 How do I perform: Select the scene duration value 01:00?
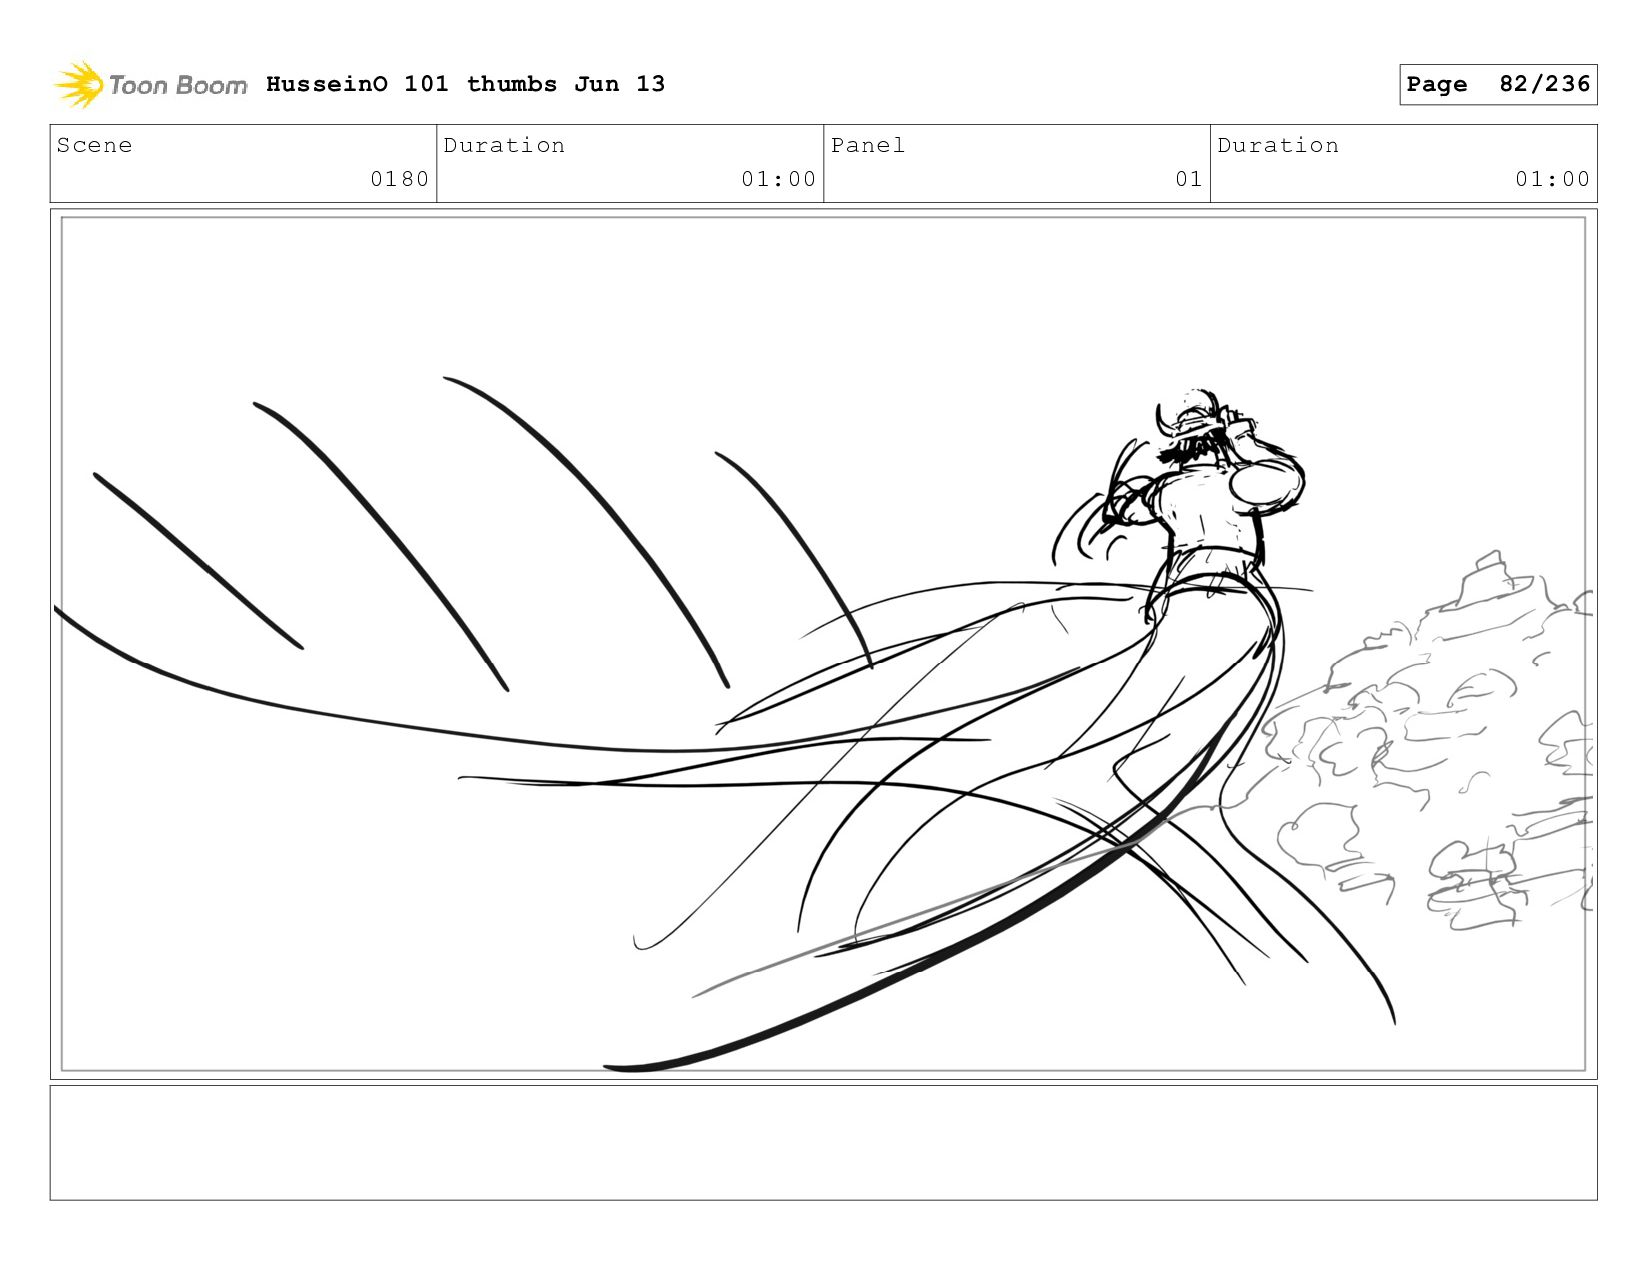pyautogui.click(x=778, y=179)
